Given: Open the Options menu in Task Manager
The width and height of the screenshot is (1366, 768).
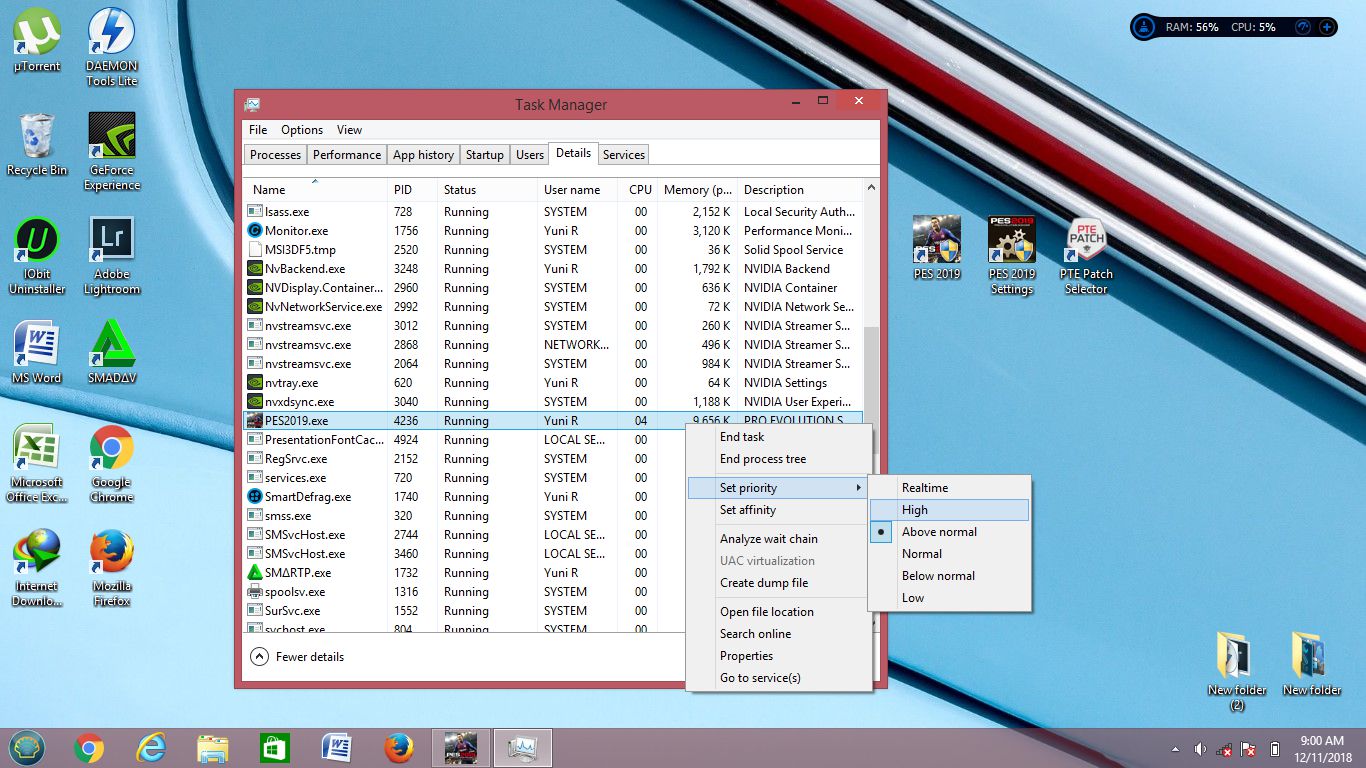Looking at the screenshot, I should coord(302,130).
